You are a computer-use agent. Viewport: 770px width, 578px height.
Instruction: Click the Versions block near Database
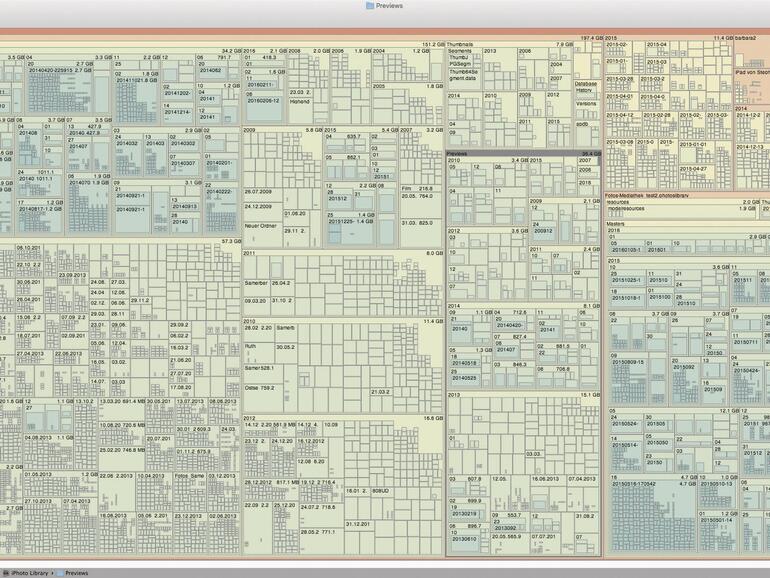click(x=586, y=104)
